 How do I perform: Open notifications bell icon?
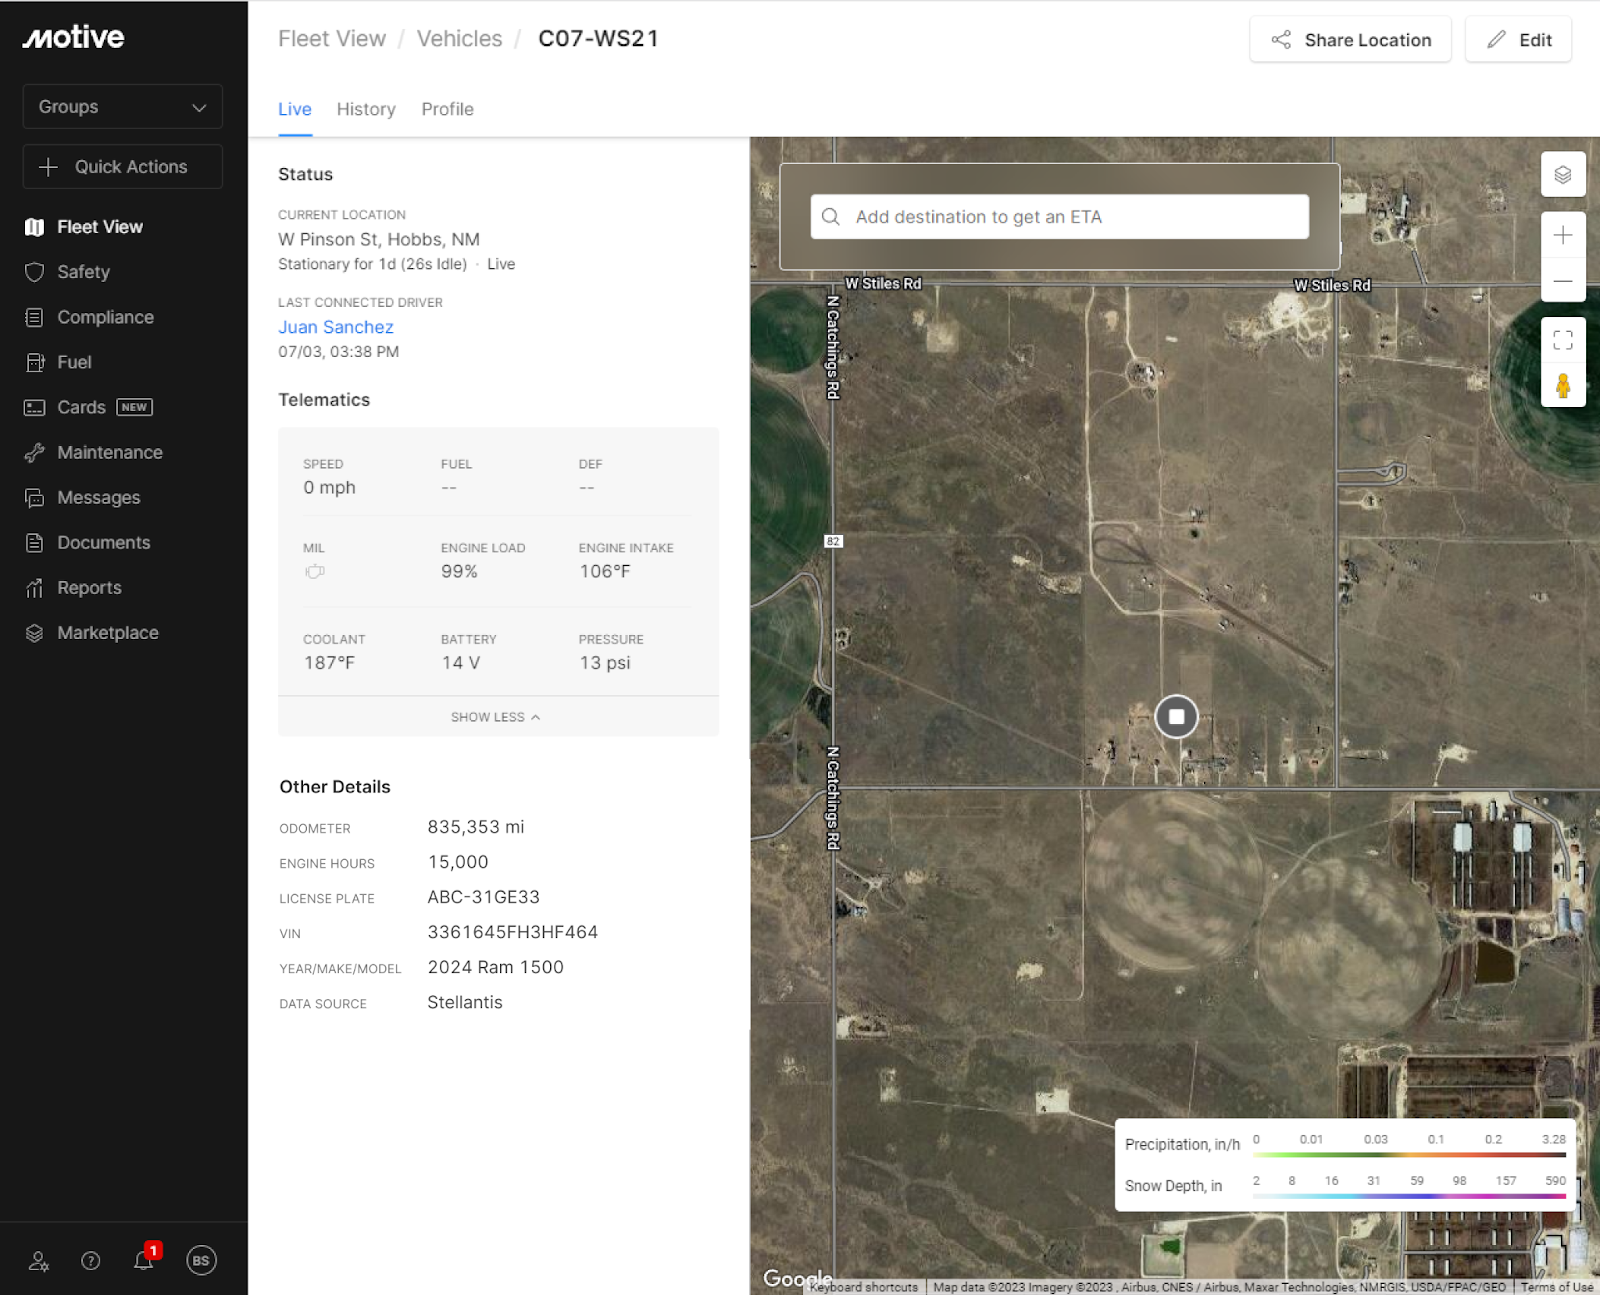pyautogui.click(x=144, y=1260)
